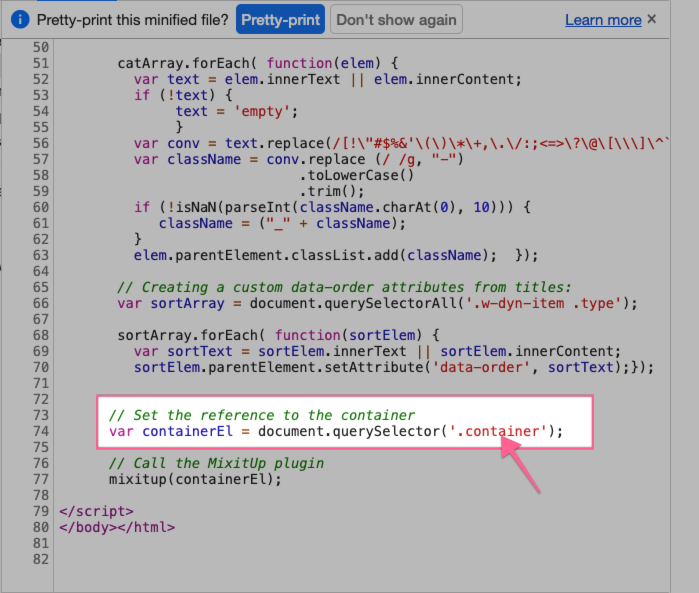
Task: Click 'containerEl' variable on line 74
Action: [x=187, y=432]
